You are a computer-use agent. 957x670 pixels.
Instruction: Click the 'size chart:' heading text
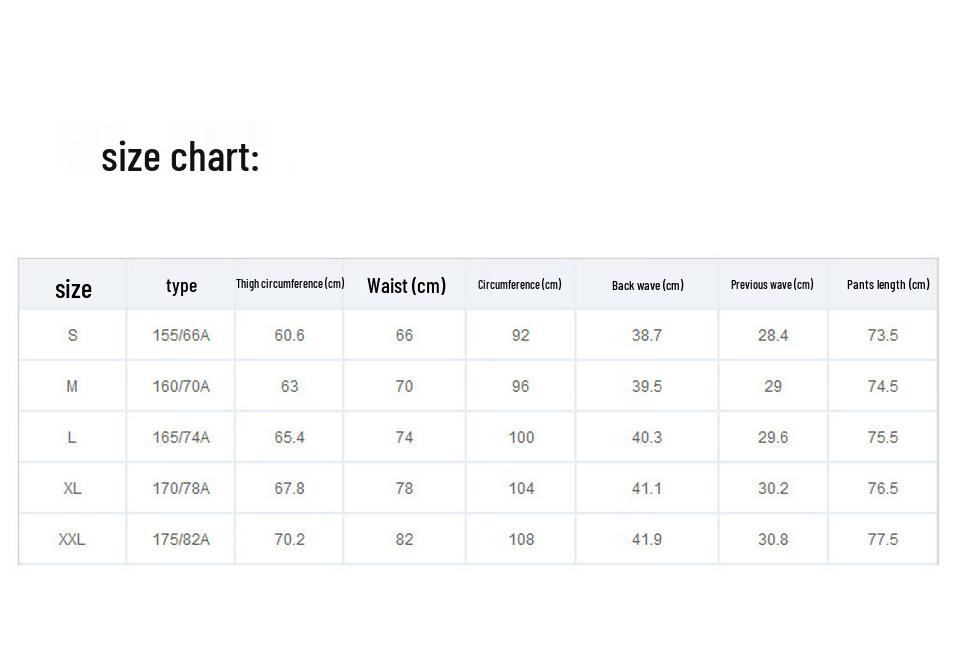point(180,157)
